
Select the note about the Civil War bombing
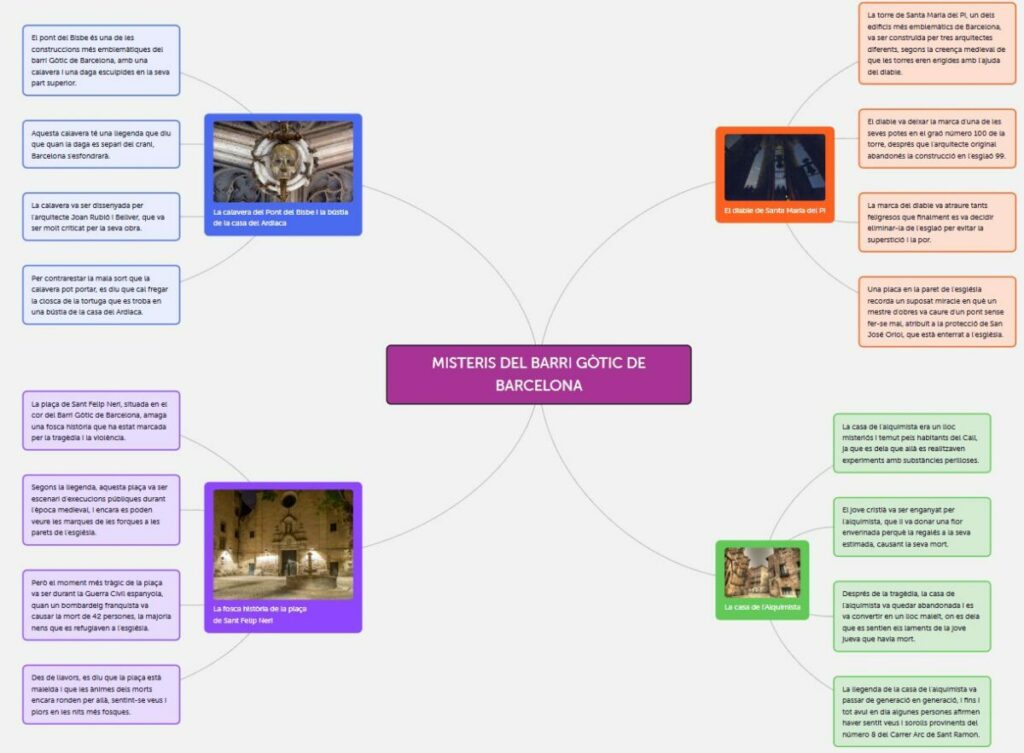click(101, 605)
